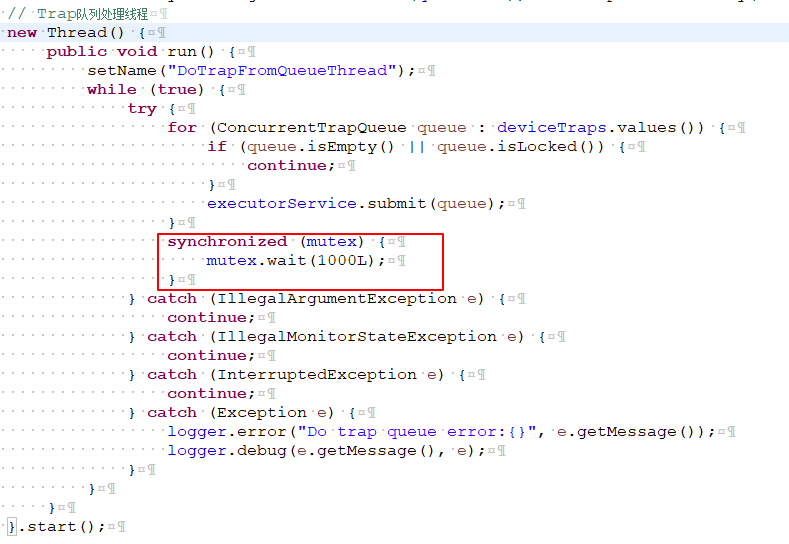Click the "try" keyword
This screenshot has width=789, height=544.
(142, 109)
